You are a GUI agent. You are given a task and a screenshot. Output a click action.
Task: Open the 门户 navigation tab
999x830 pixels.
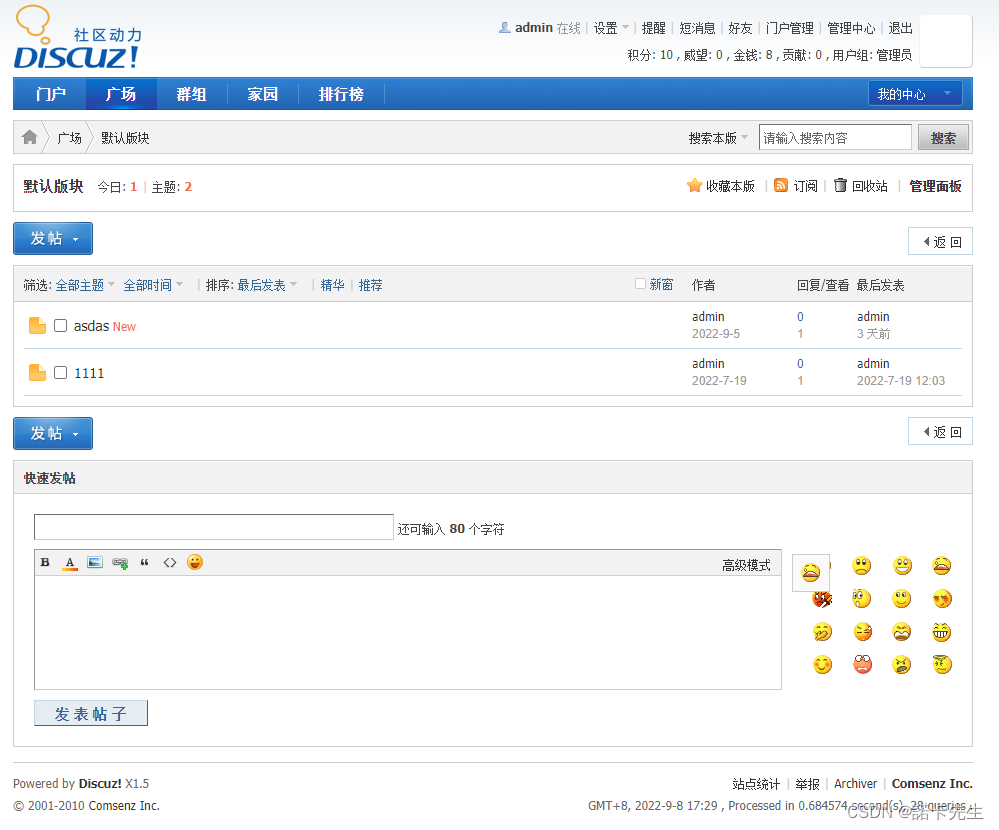50,94
